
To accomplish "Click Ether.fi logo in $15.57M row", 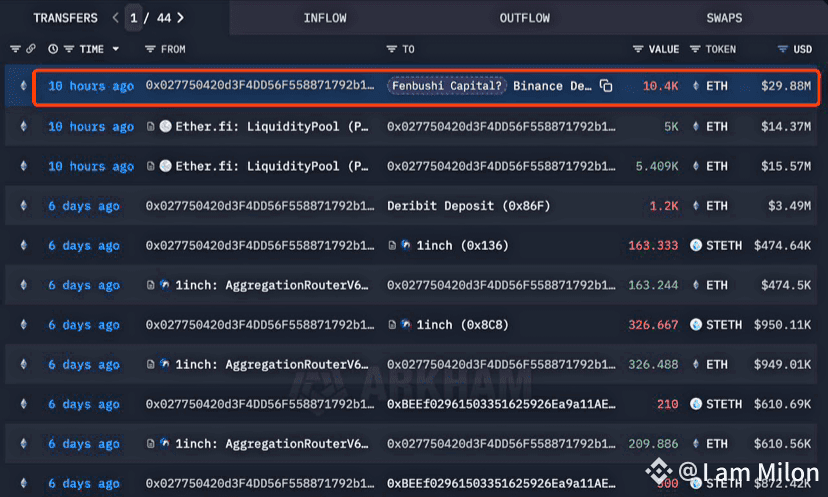I will pos(165,166).
